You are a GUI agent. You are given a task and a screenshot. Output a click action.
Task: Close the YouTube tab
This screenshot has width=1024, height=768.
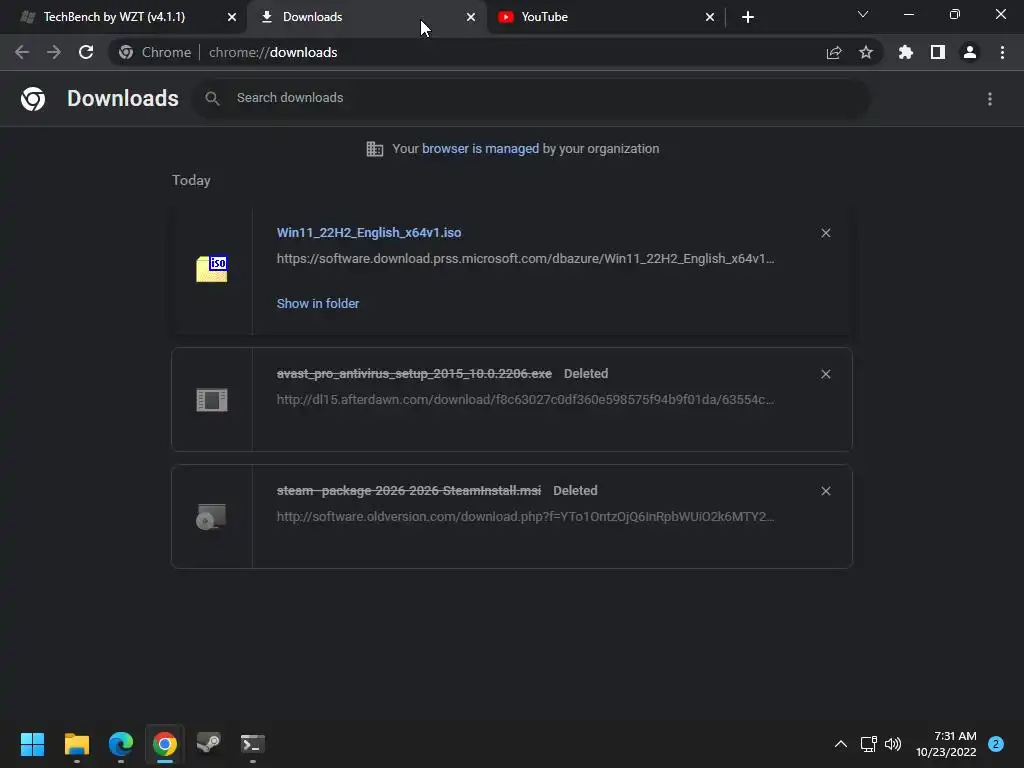pos(710,17)
